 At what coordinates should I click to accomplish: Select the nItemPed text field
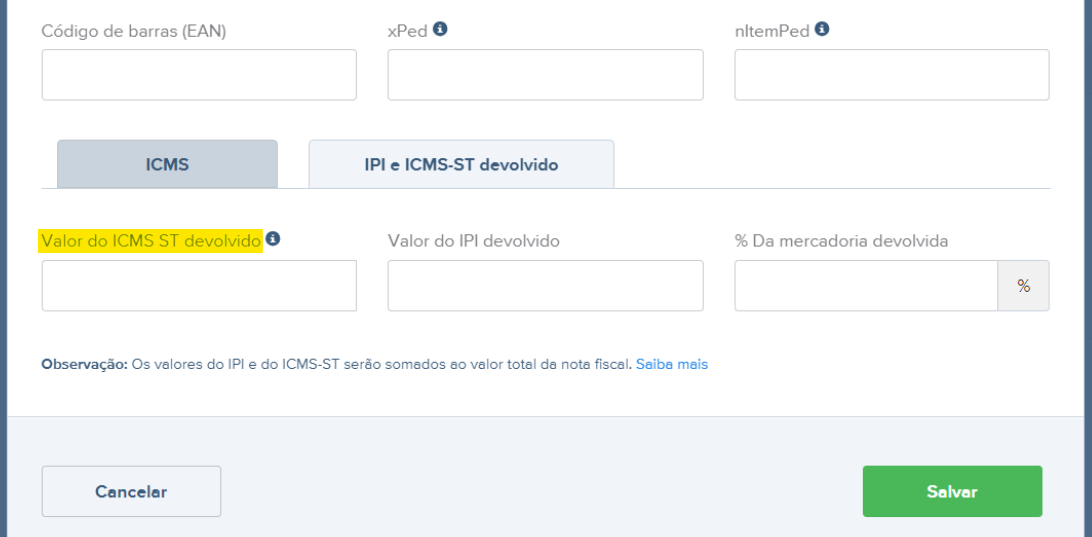tap(891, 75)
